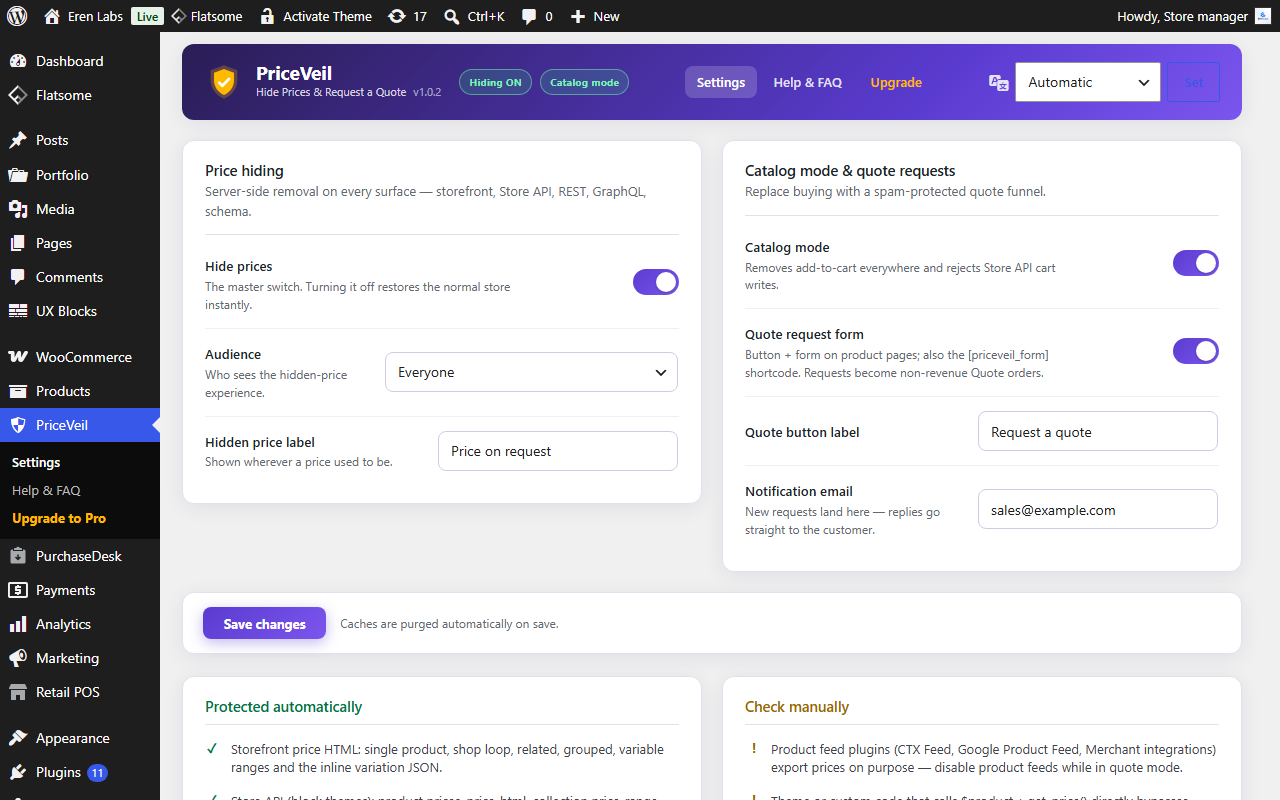Click the Notification email input field
This screenshot has height=800, width=1280.
click(x=1098, y=509)
